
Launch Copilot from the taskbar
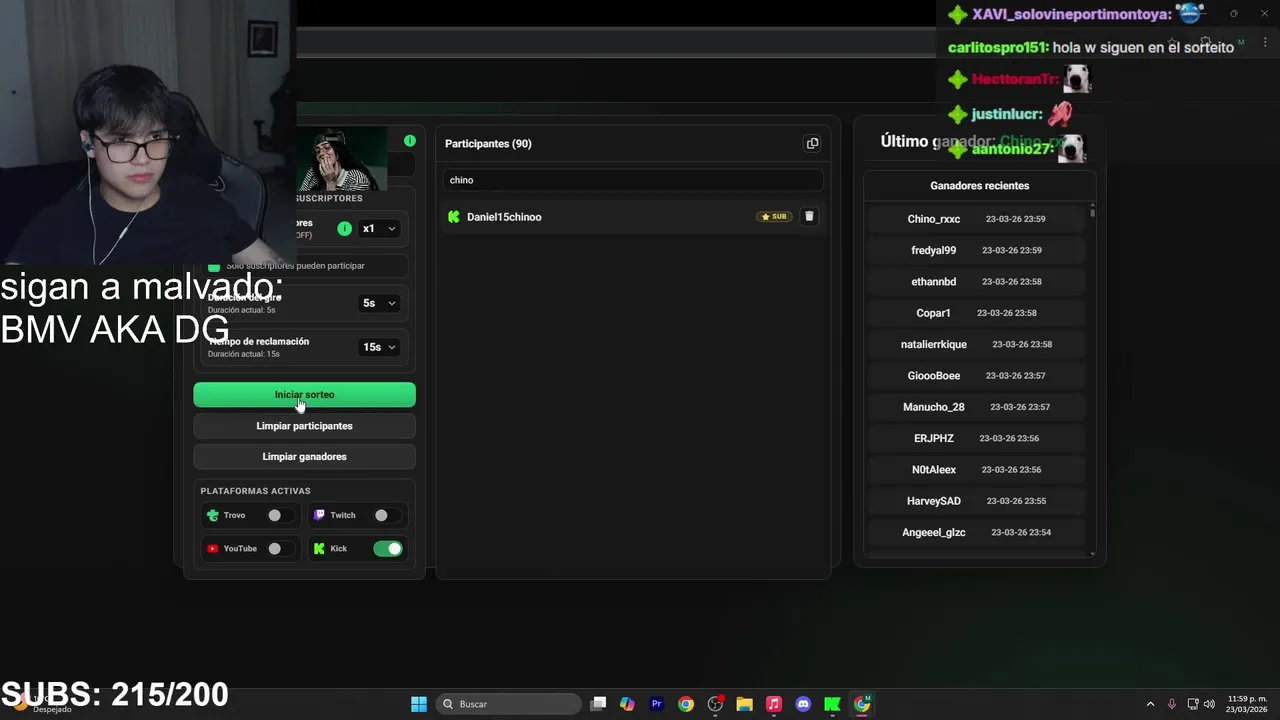coord(627,704)
